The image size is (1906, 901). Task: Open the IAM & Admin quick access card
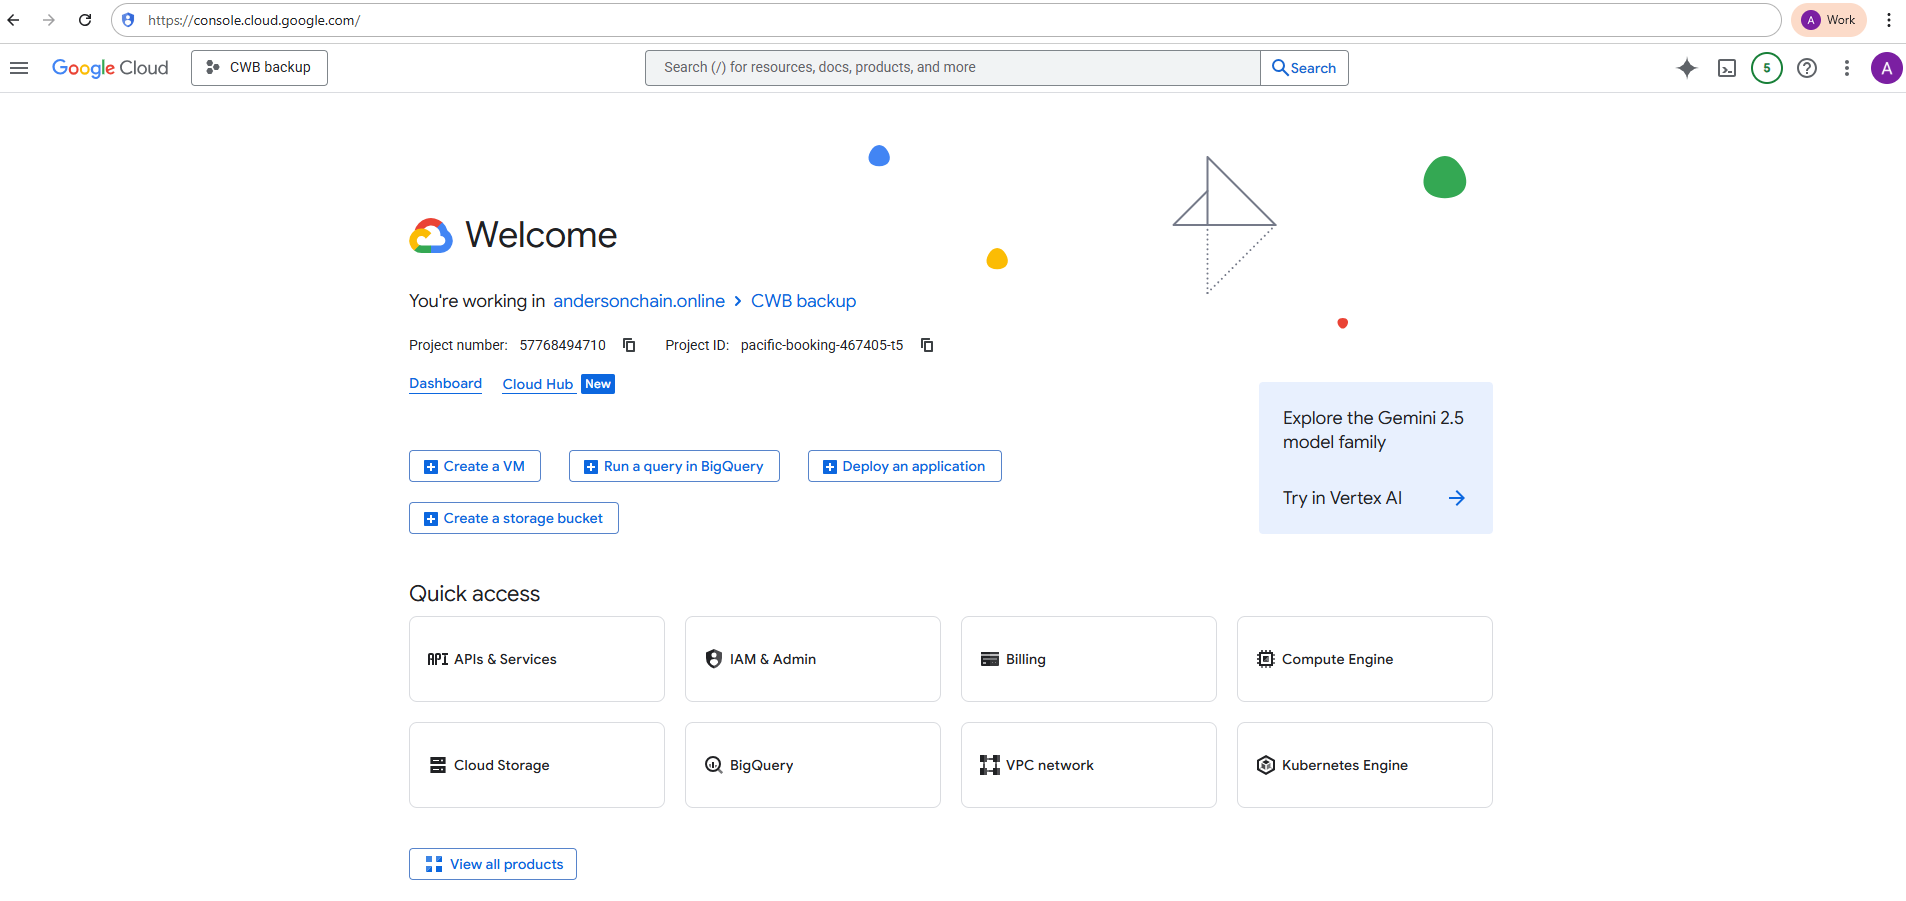[813, 659]
